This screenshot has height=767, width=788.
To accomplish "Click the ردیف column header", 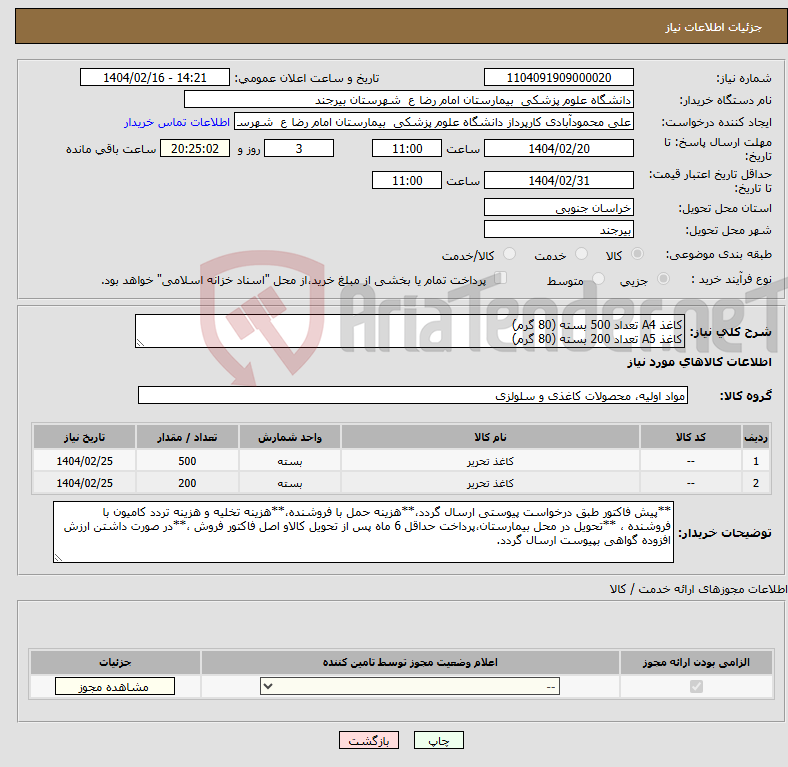I will (755, 437).
